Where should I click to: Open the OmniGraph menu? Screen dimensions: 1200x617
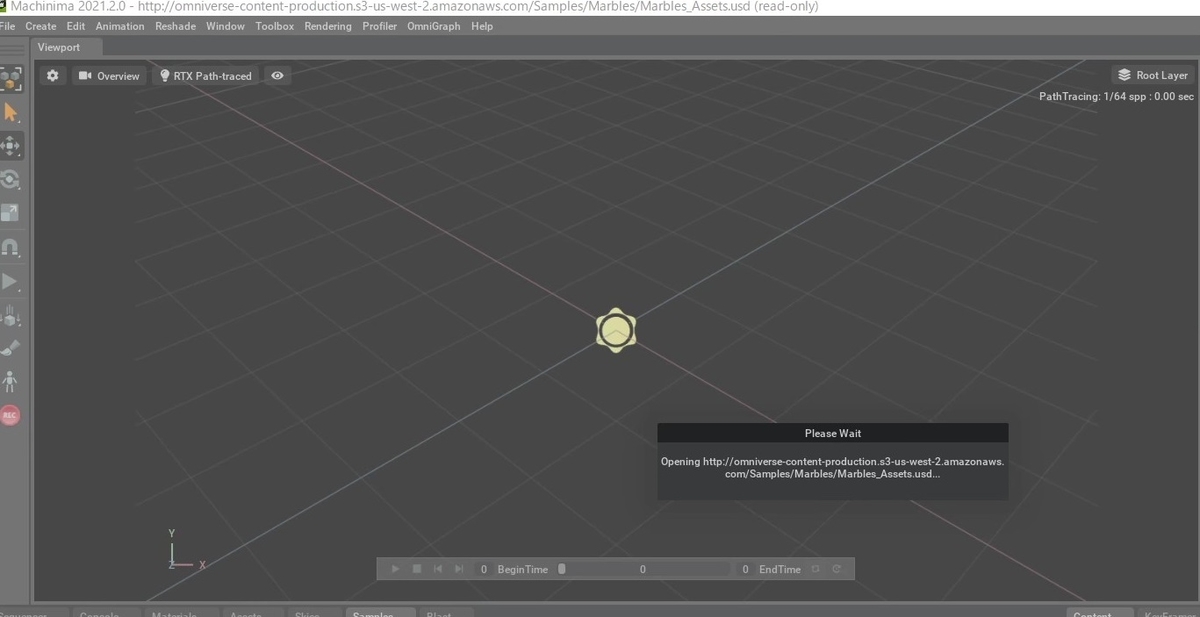click(434, 26)
